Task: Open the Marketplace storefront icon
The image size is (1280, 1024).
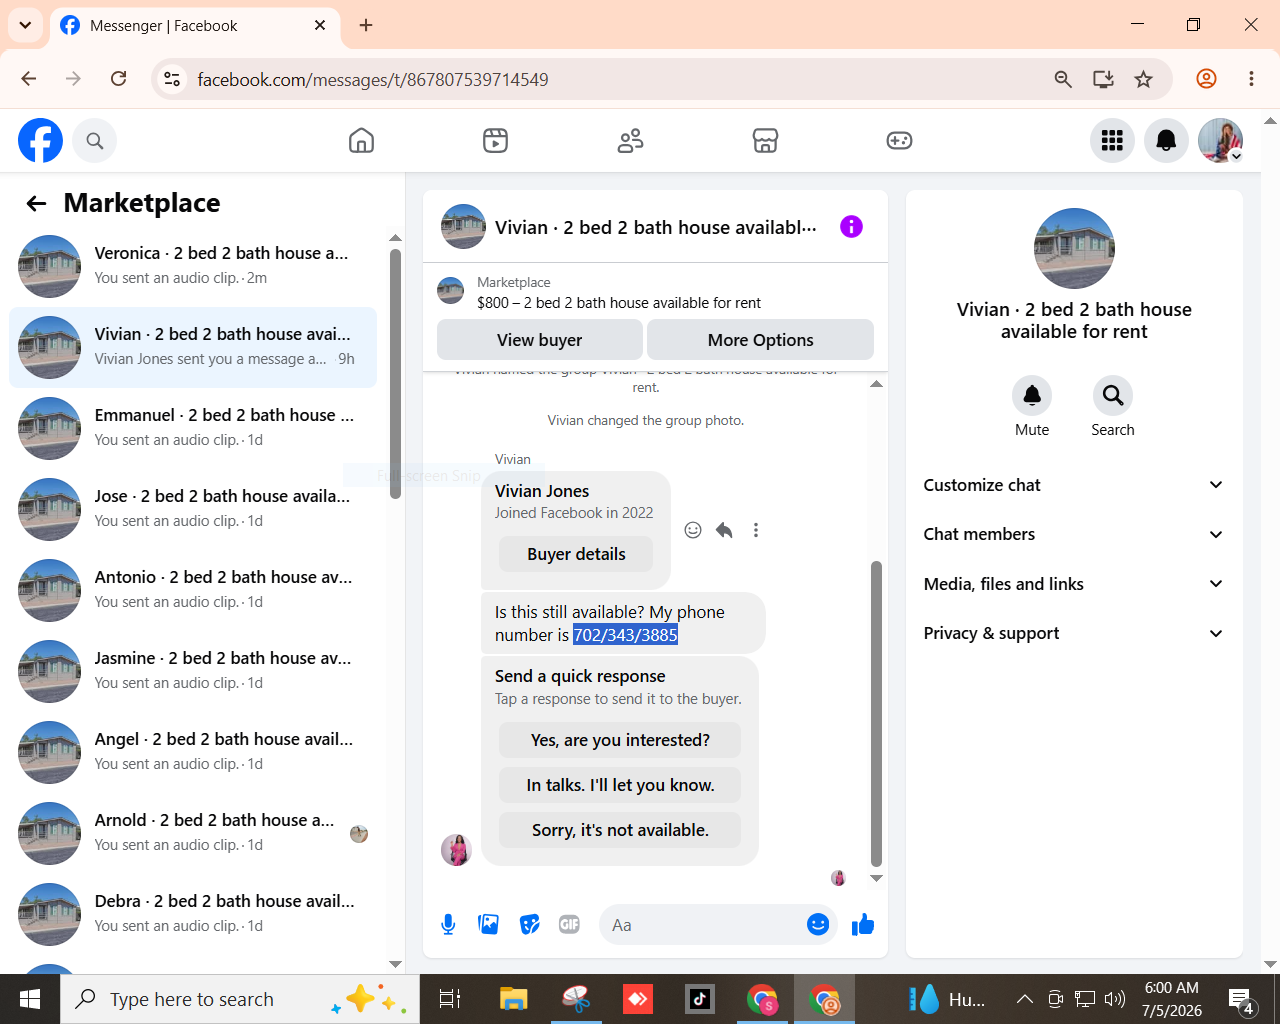Action: [765, 141]
